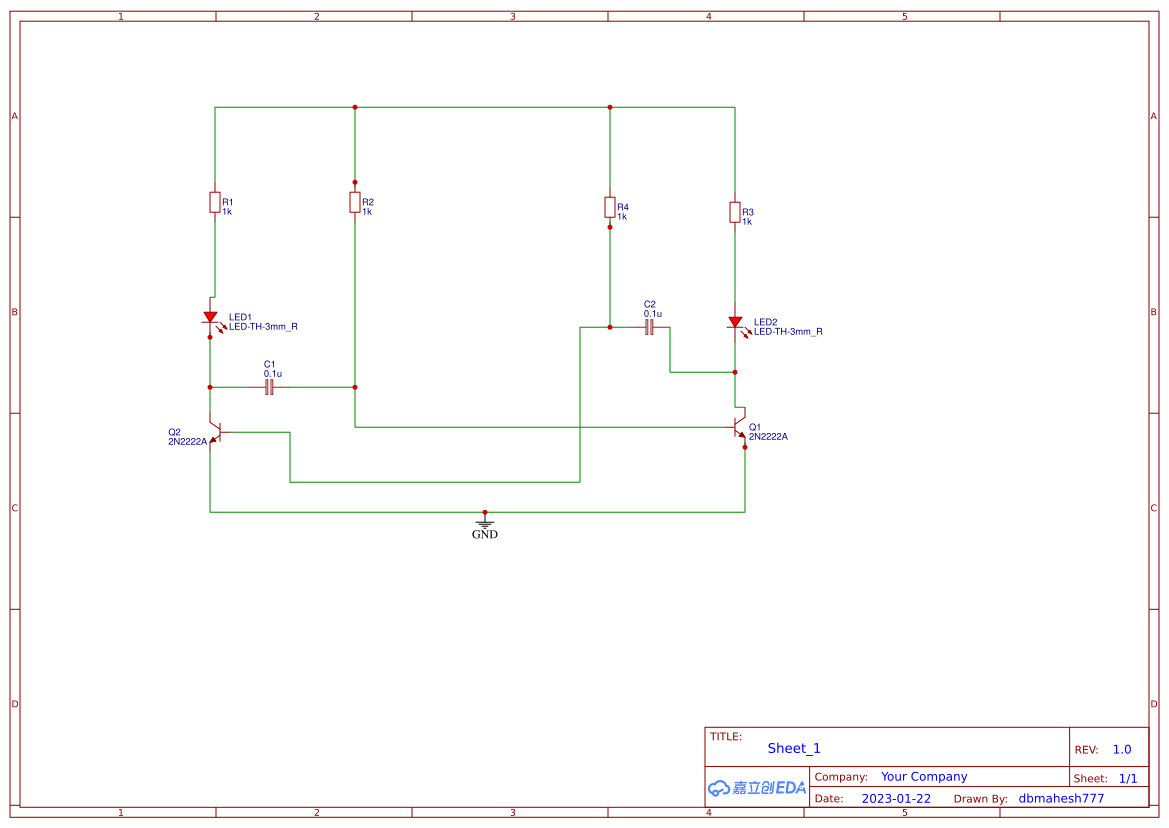
Task: Select the R1 resistor symbol
Action: click(x=213, y=202)
